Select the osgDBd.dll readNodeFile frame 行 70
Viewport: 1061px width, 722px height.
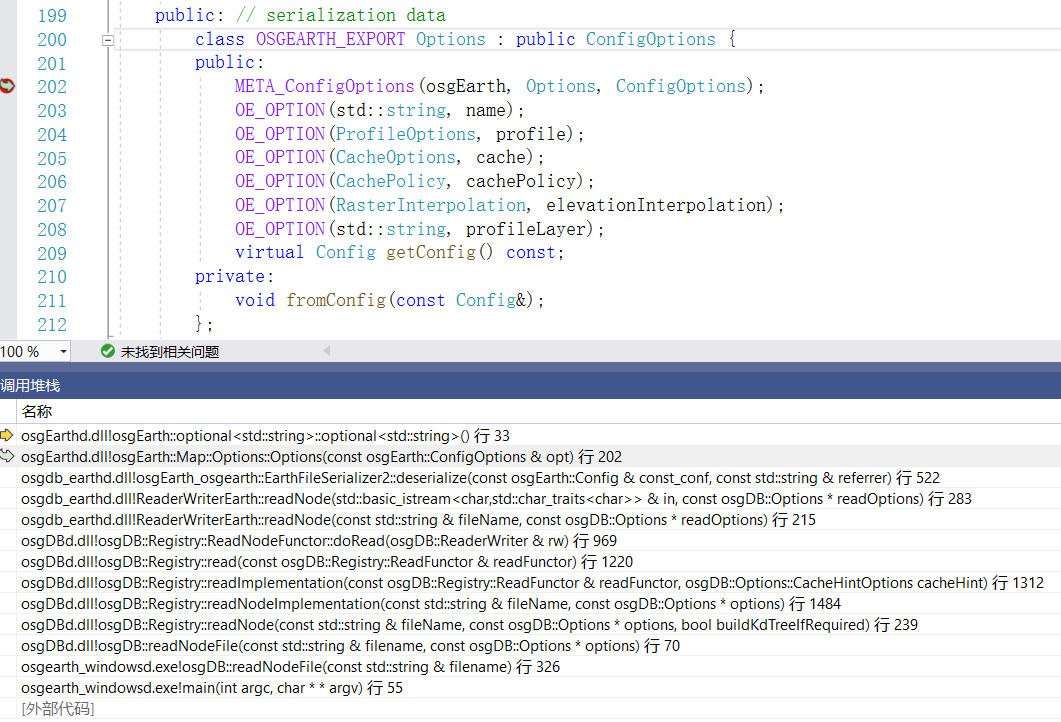click(351, 646)
